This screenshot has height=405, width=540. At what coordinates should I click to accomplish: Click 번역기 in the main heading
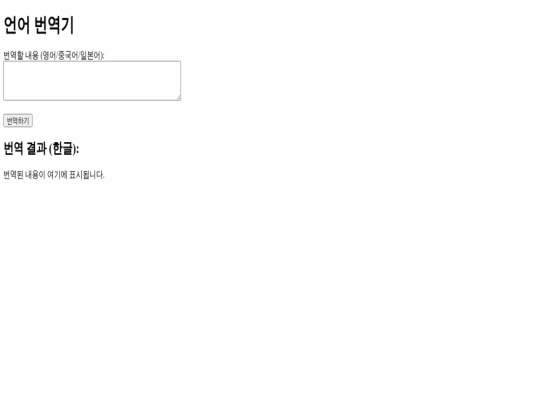[x=54, y=25]
